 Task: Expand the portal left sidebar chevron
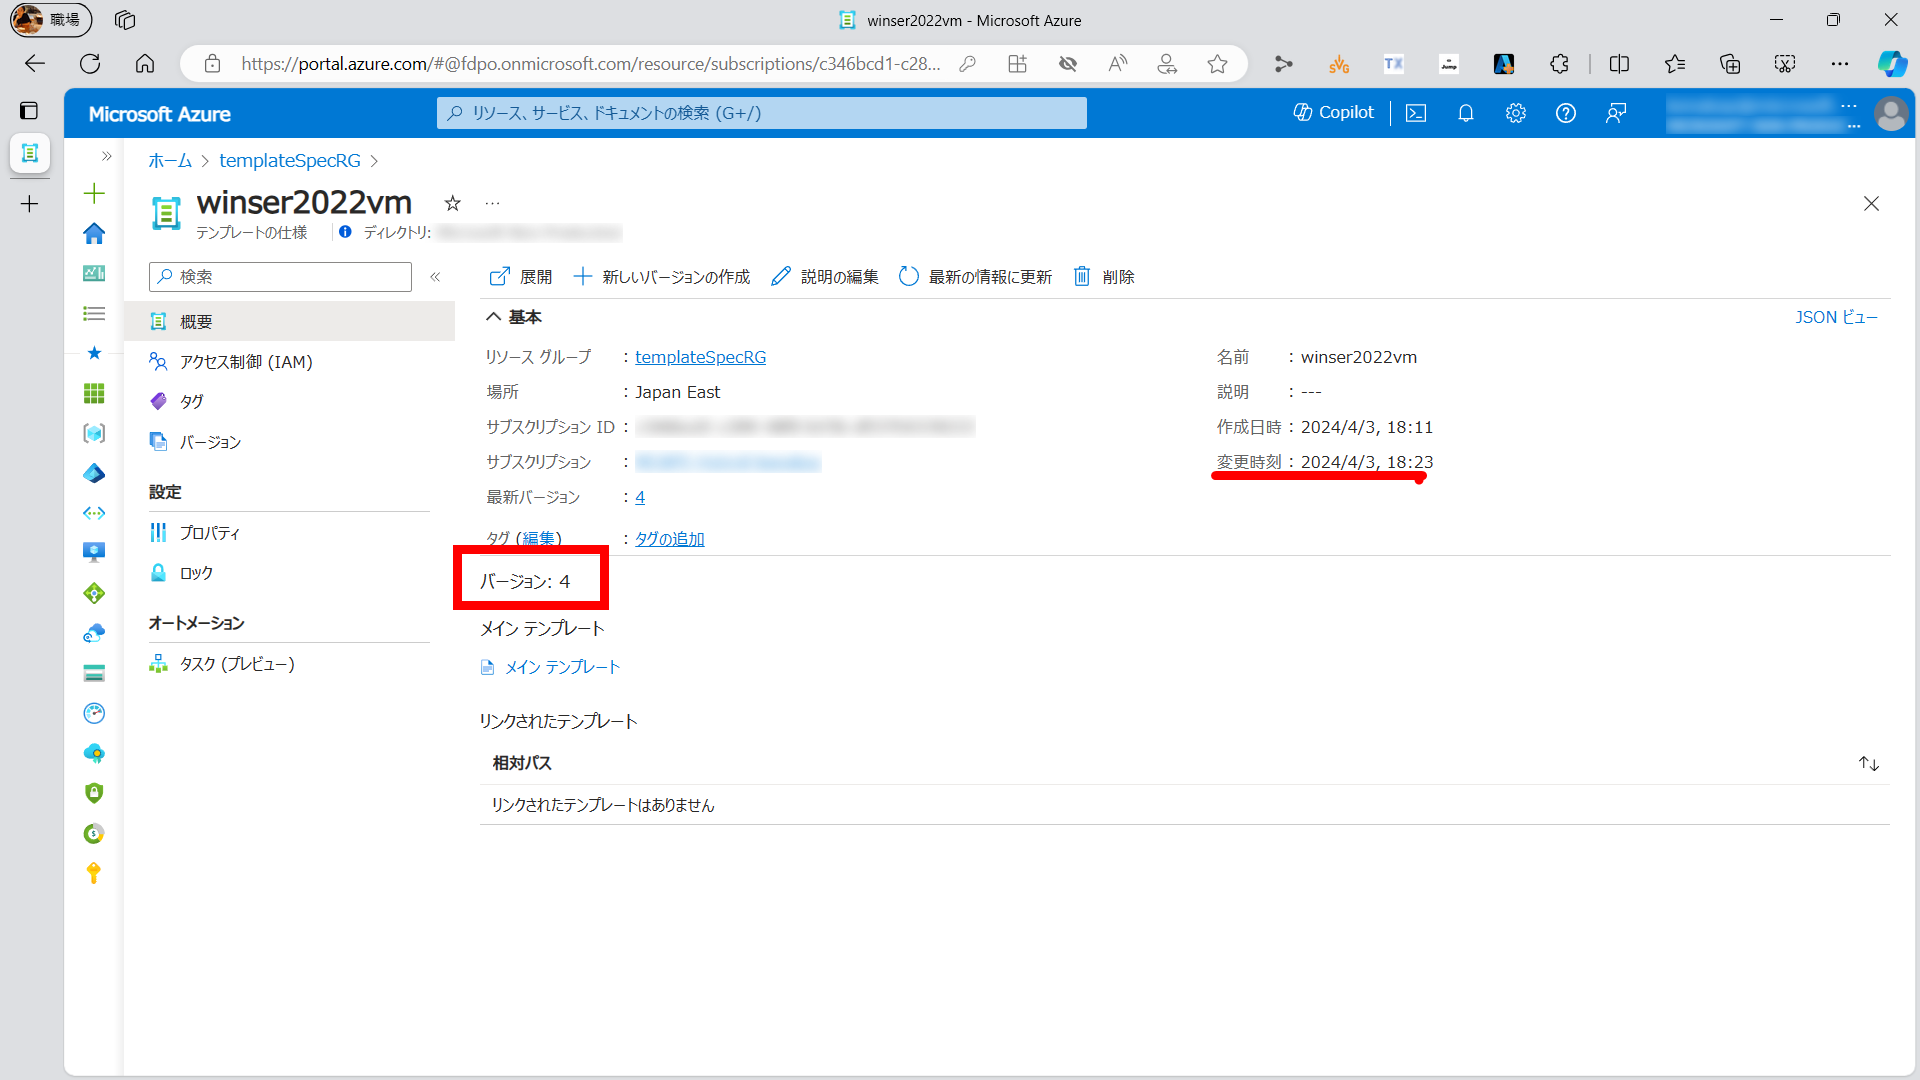coord(106,156)
